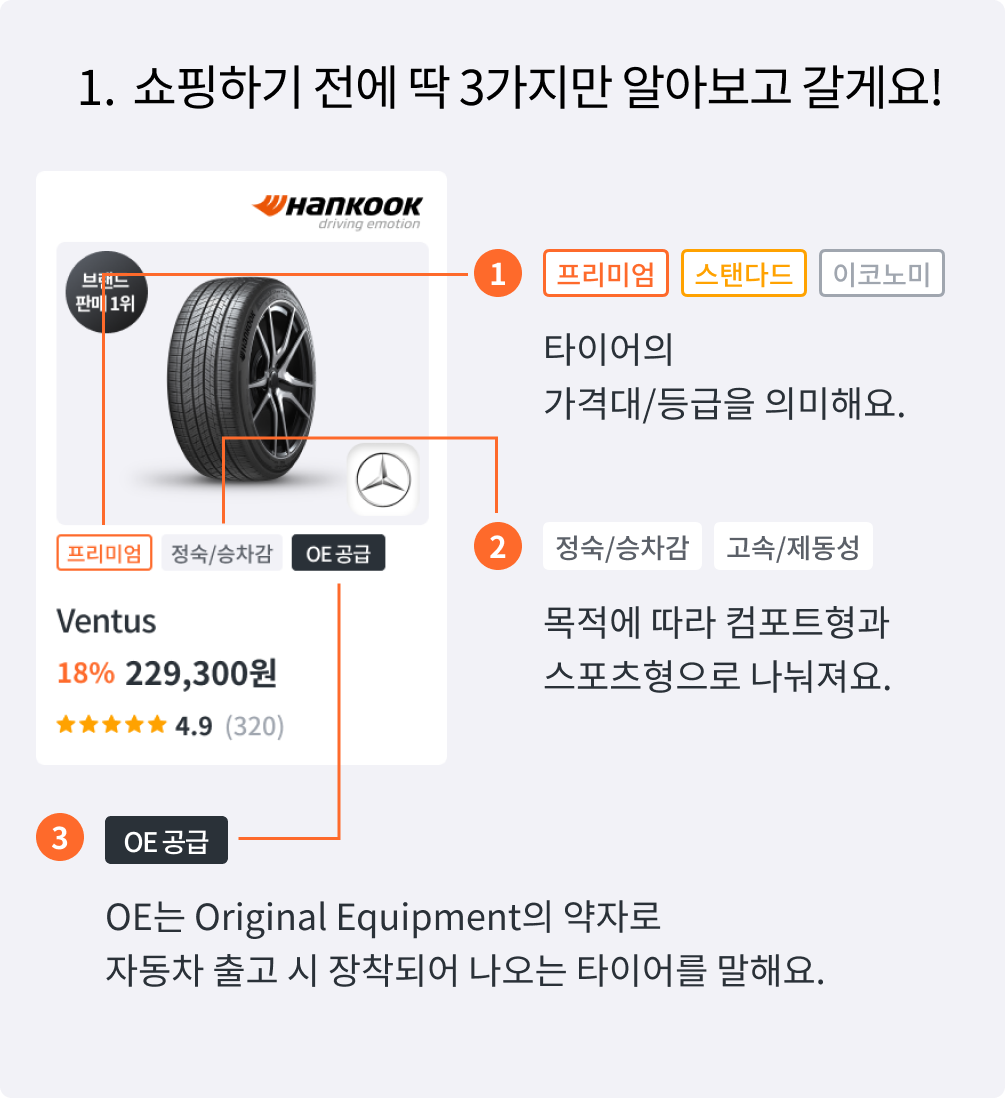Screen dimensions: 1005x1098
Task: Click the 고속/제동성 tag
Action: (793, 546)
